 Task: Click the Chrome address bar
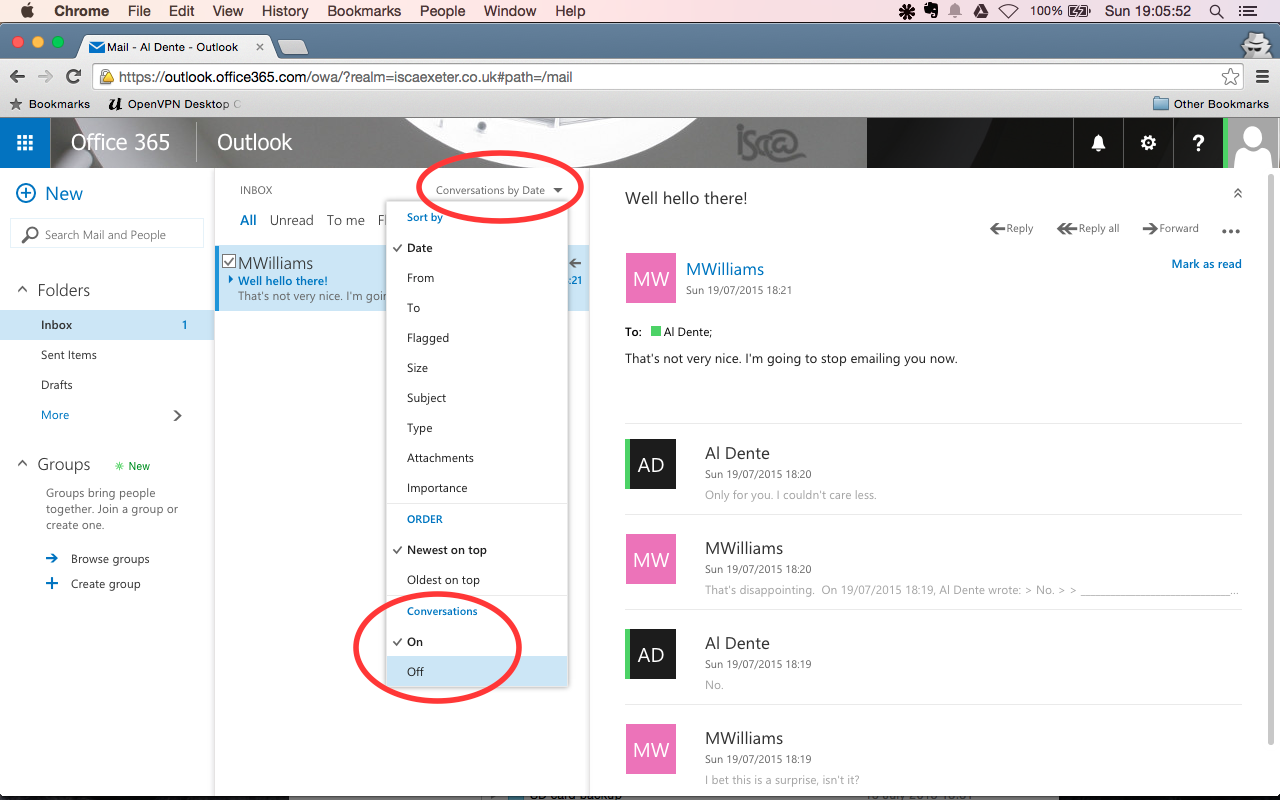pyautogui.click(x=668, y=77)
